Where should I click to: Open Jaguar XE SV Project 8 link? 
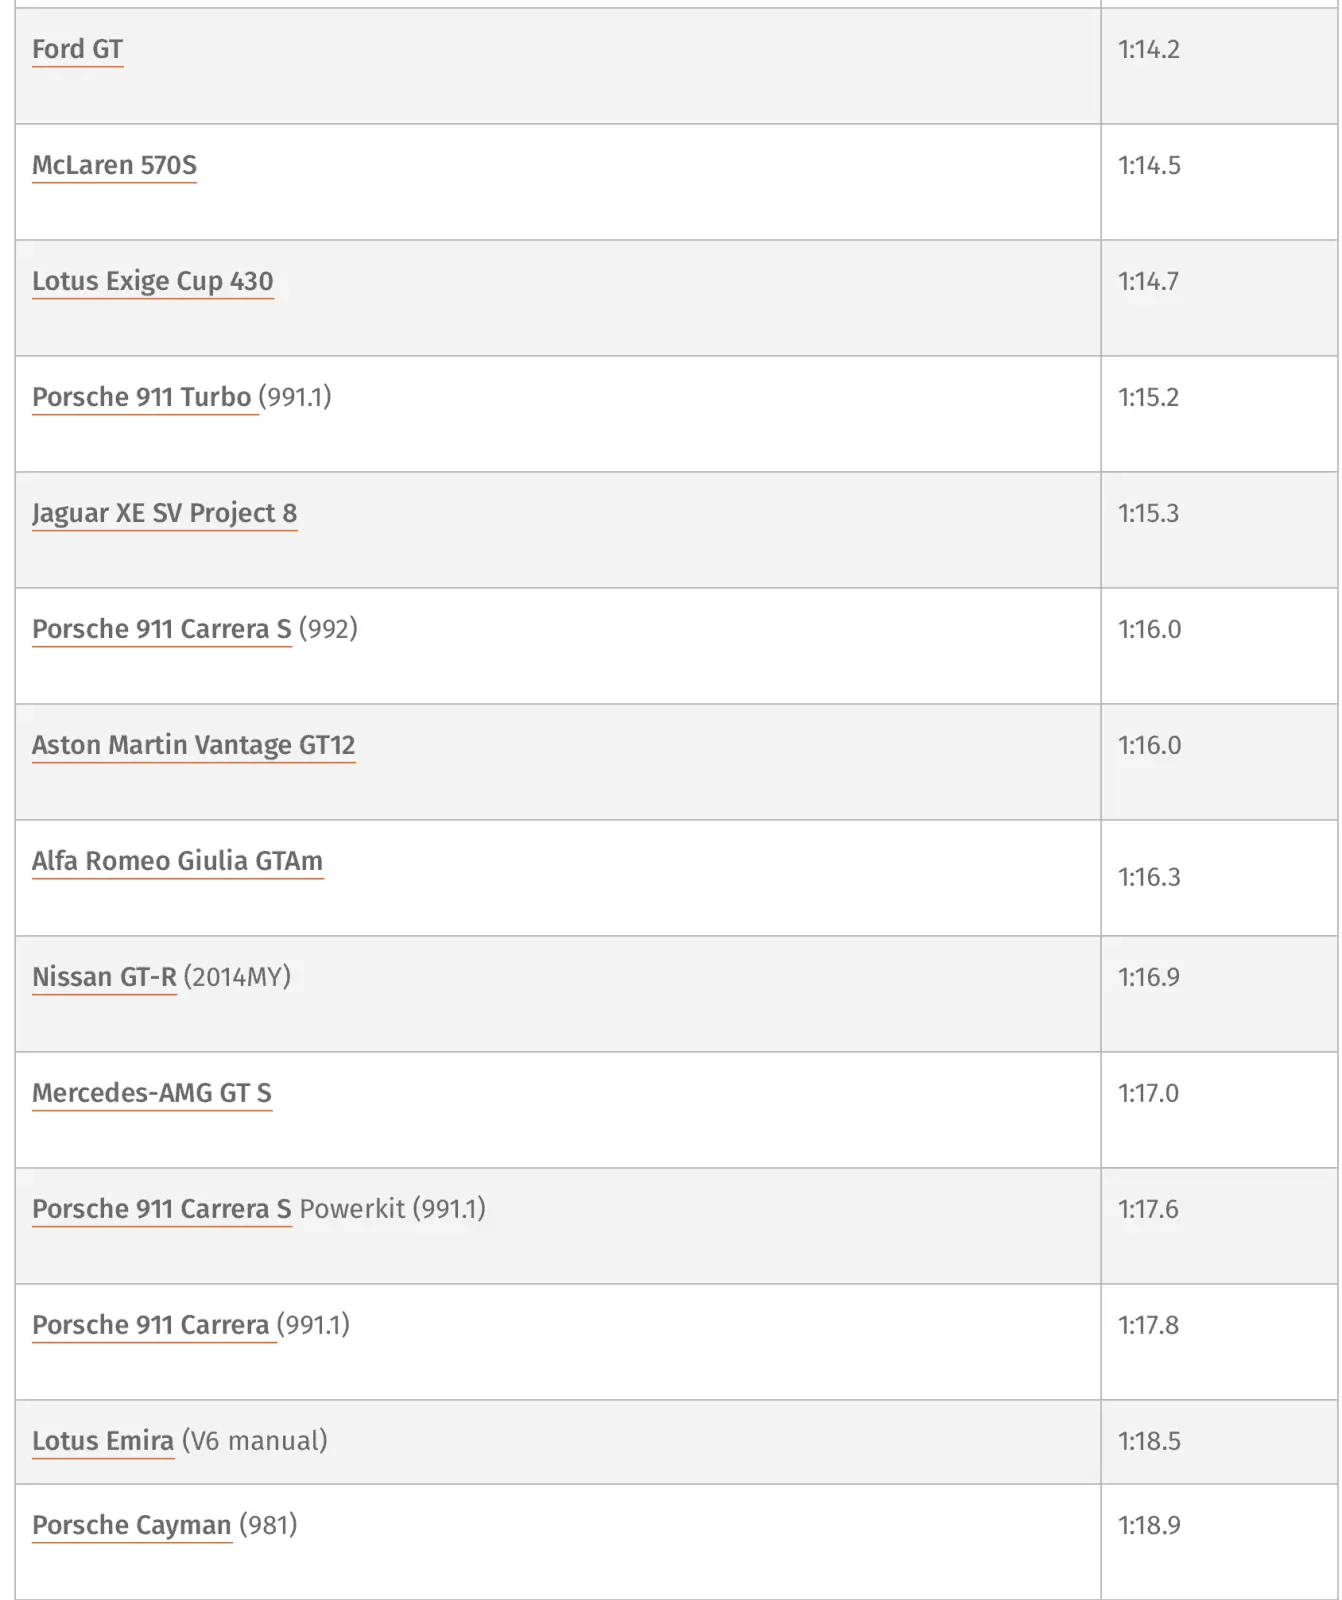pyautogui.click(x=164, y=514)
